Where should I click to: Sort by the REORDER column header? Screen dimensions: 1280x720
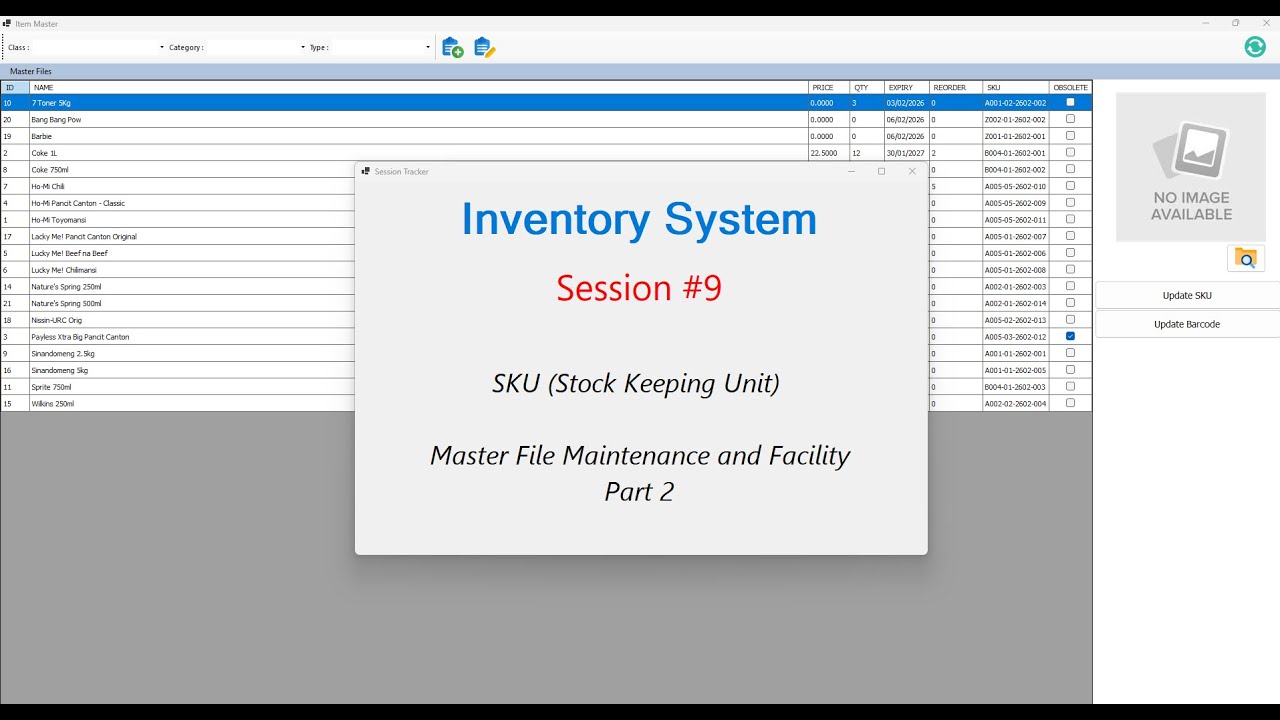(955, 87)
